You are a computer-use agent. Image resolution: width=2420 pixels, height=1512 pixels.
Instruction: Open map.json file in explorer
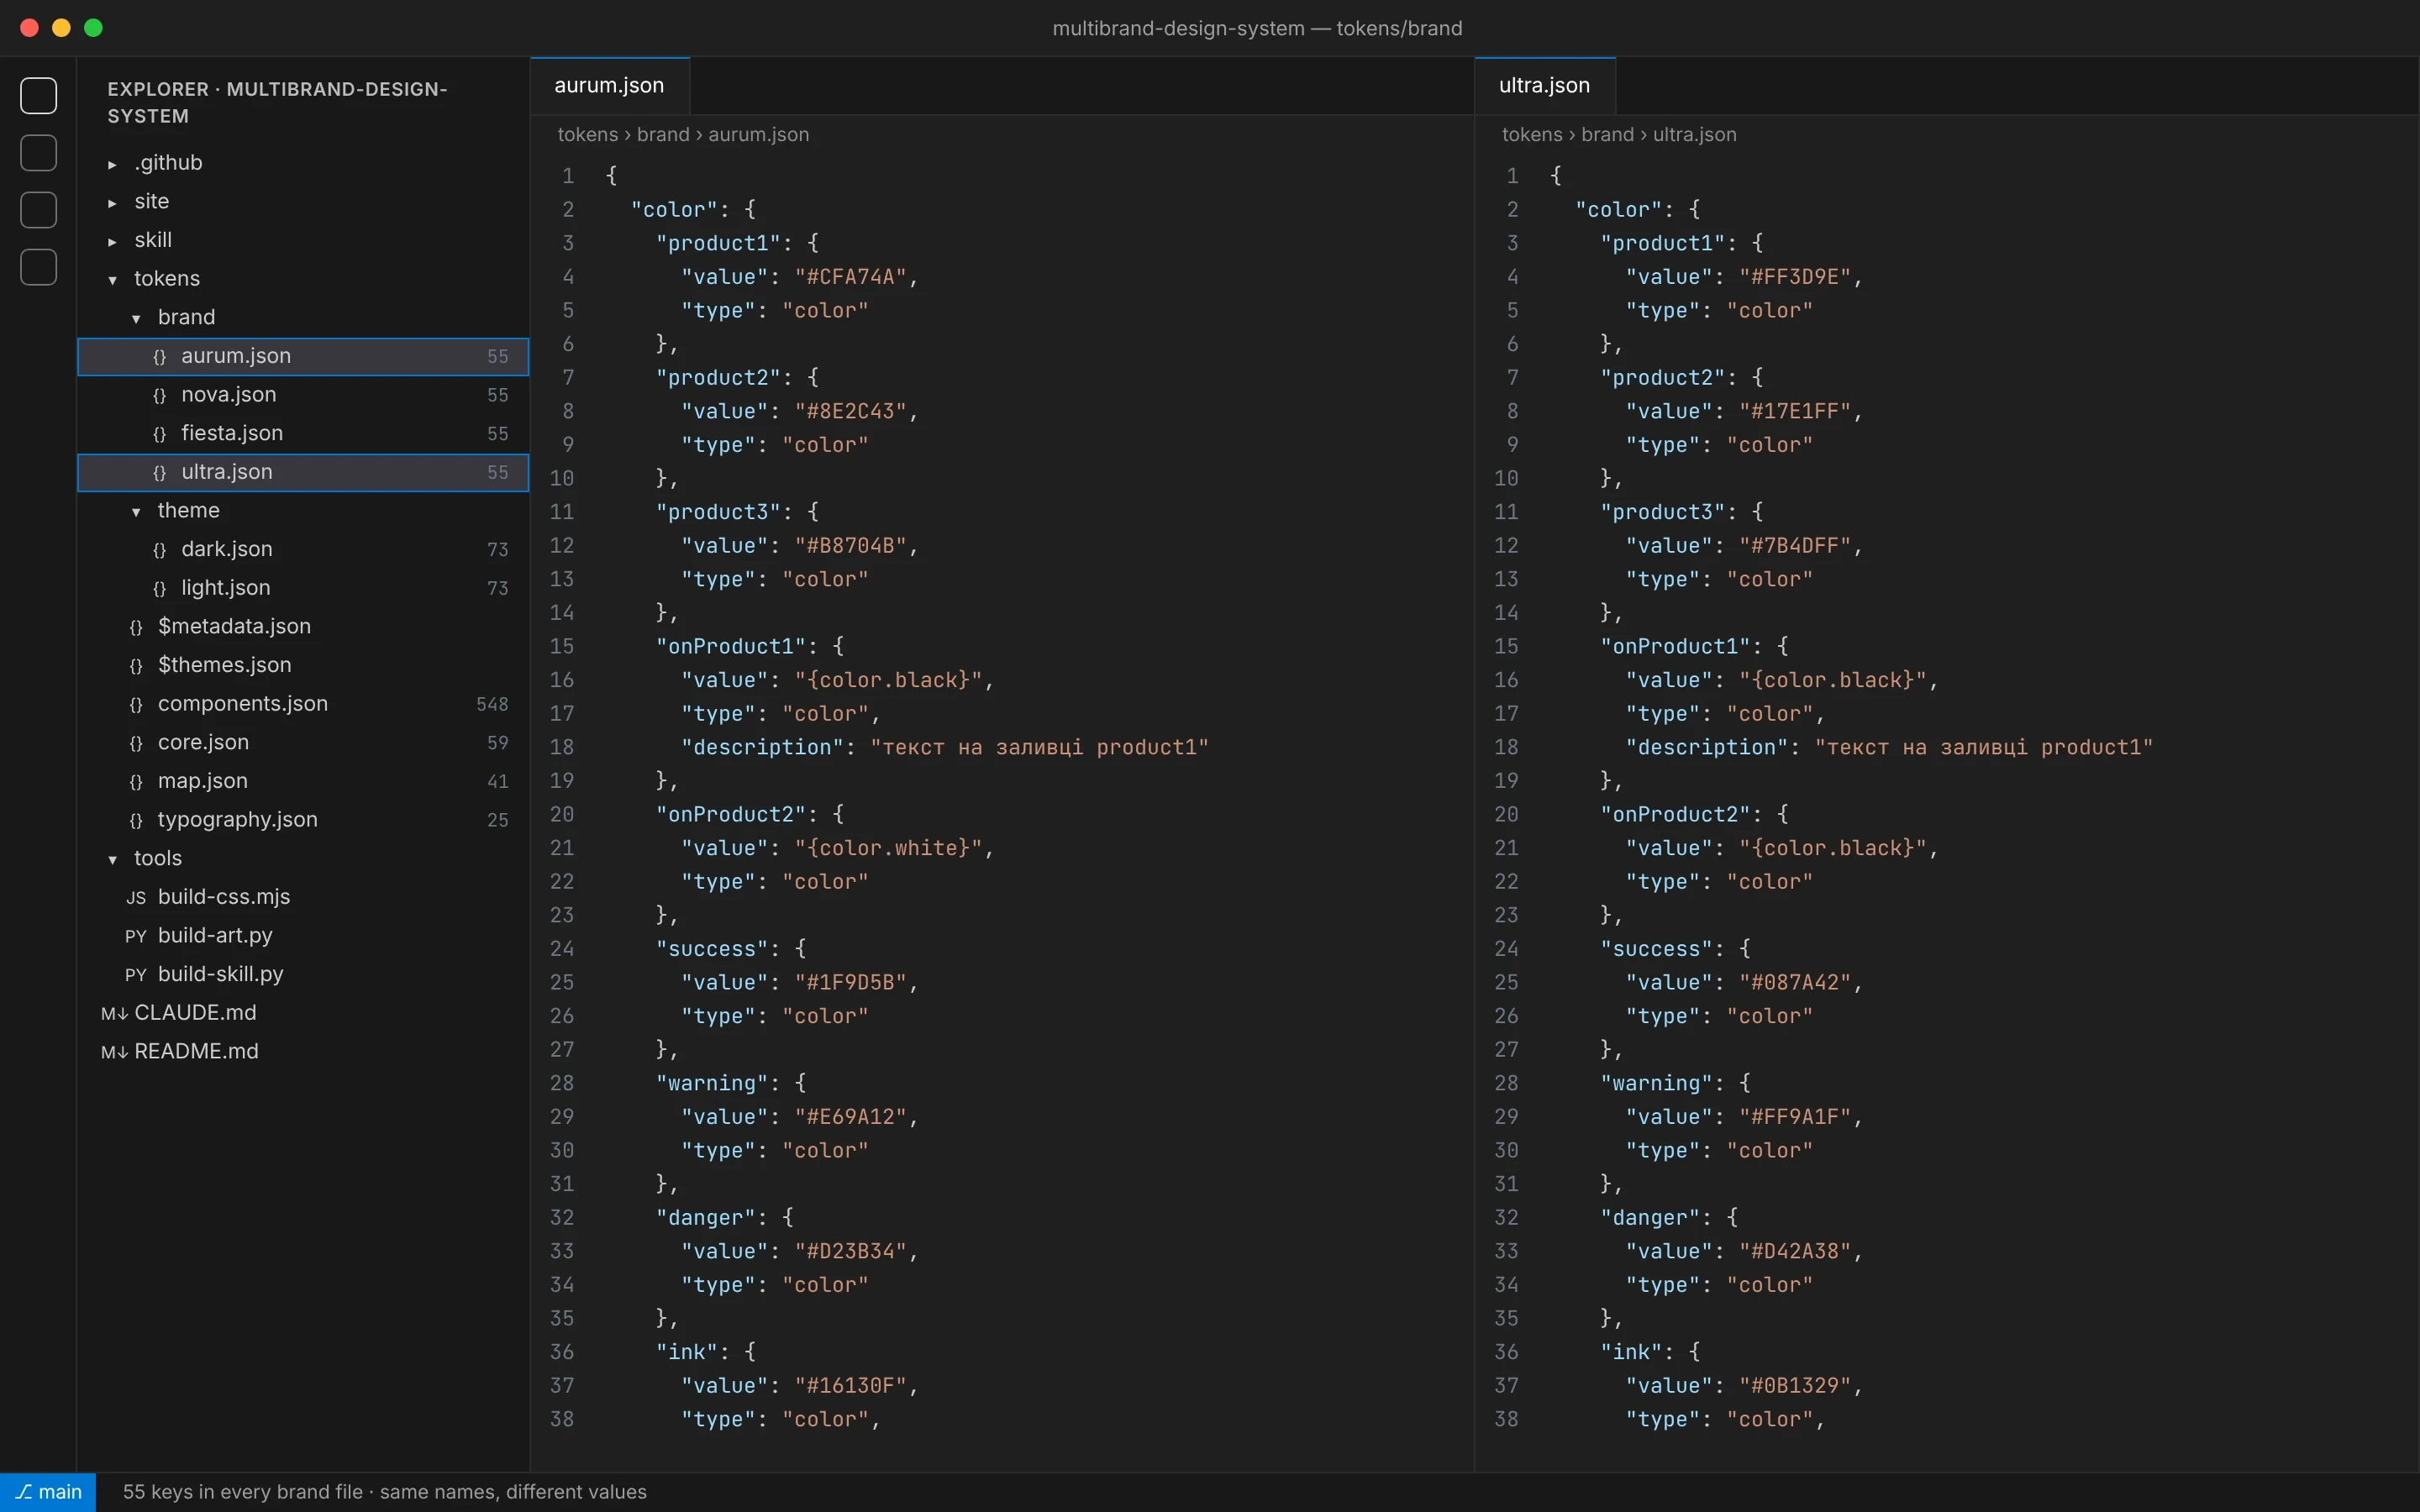(303, 781)
